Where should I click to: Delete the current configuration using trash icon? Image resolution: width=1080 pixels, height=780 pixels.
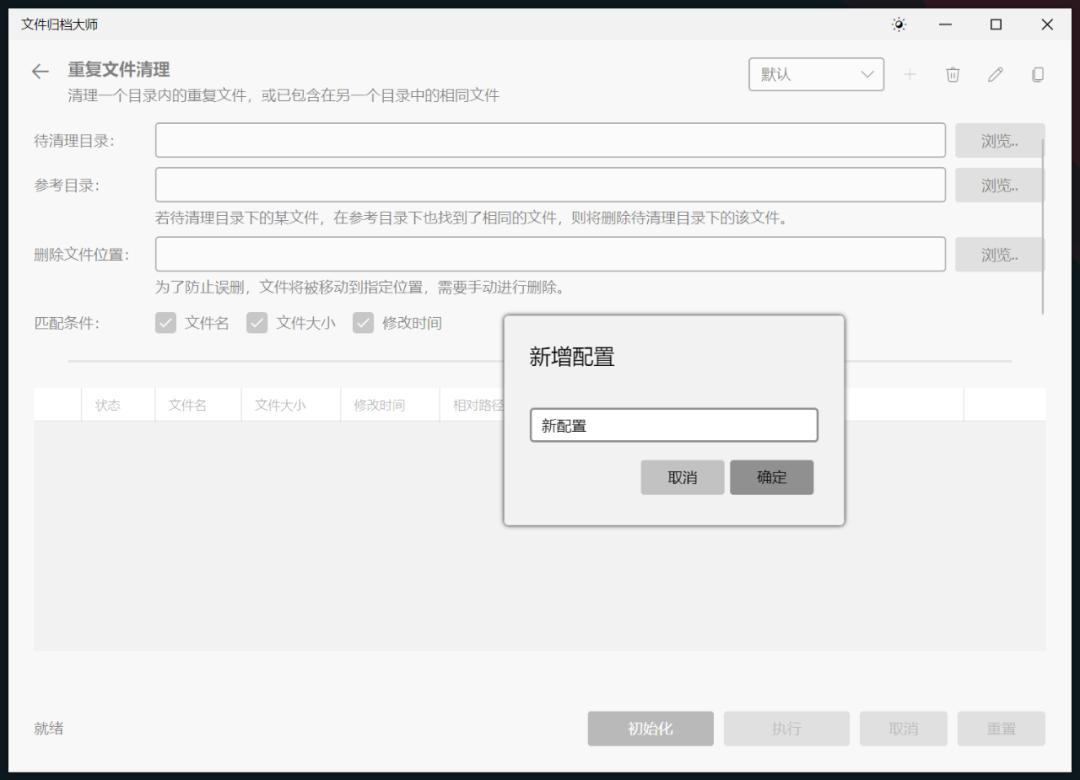click(x=952, y=74)
